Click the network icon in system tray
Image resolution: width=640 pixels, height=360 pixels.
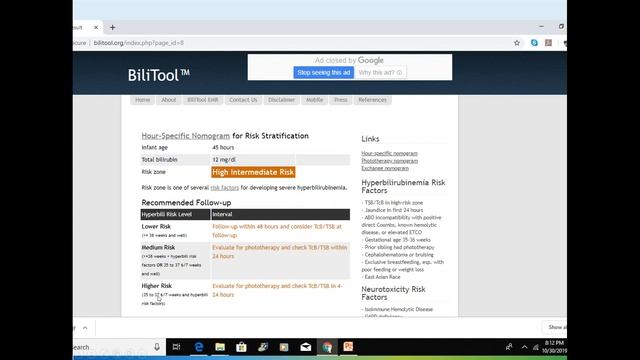(x=536, y=347)
